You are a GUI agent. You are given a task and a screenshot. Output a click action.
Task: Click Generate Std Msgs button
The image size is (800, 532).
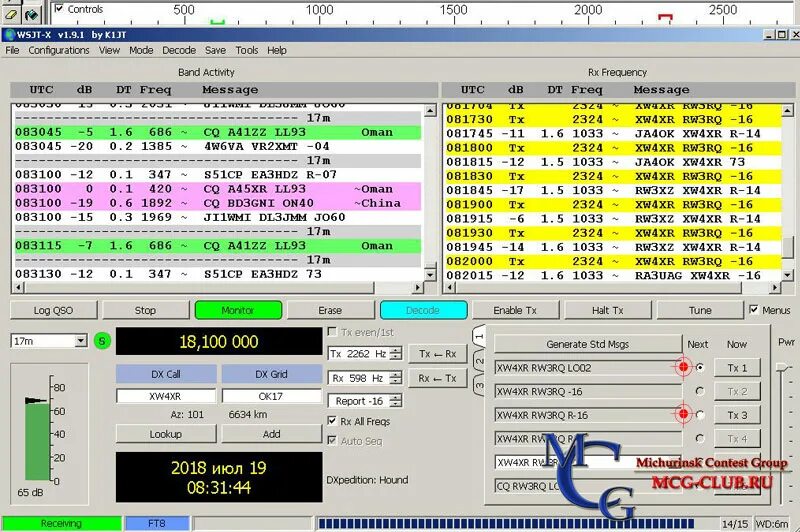[588, 344]
